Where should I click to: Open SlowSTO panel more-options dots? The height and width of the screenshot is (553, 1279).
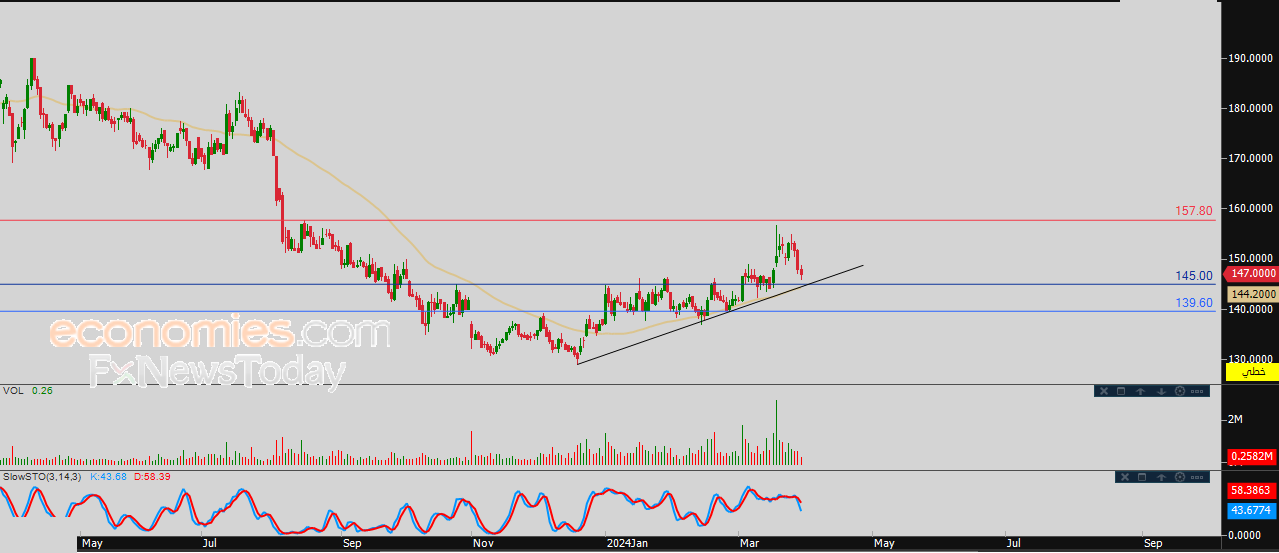tap(1197, 477)
